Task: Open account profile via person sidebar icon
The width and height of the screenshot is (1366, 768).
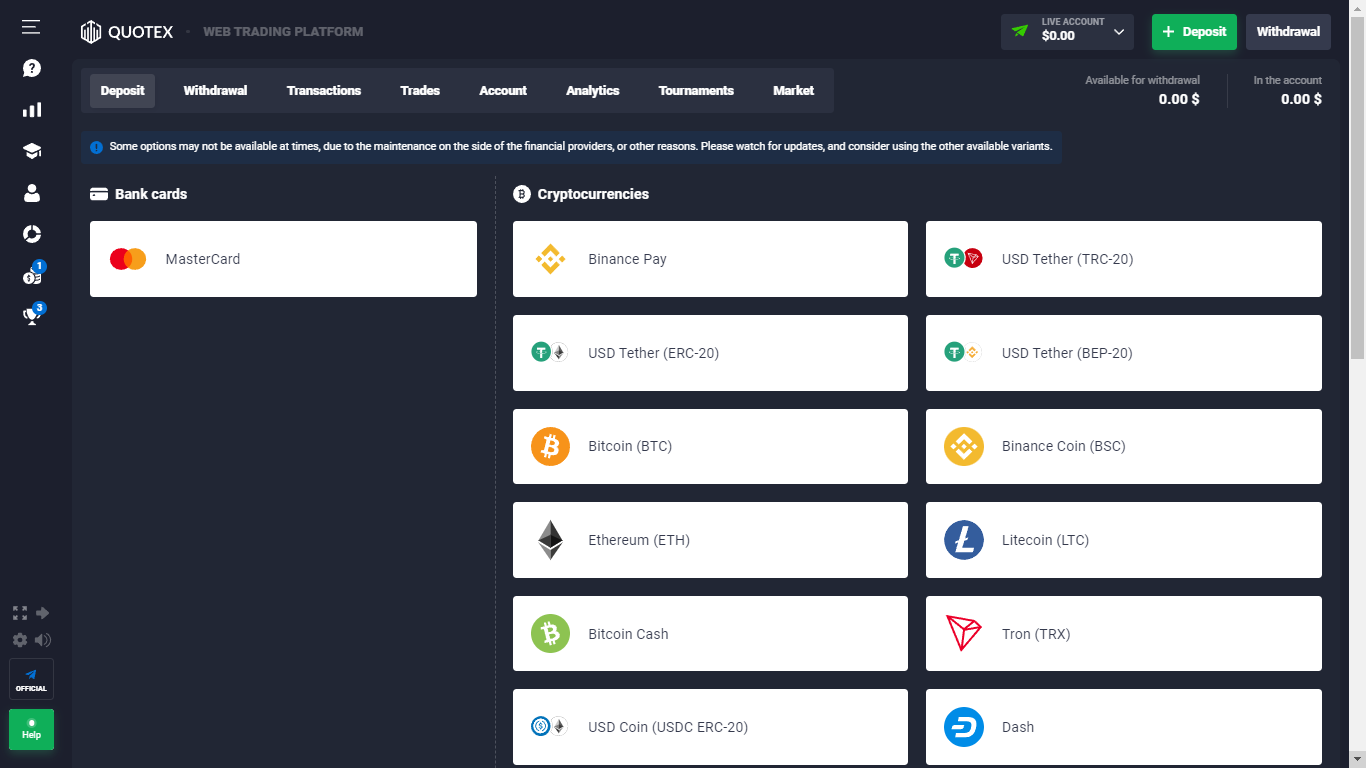Action: point(32,193)
